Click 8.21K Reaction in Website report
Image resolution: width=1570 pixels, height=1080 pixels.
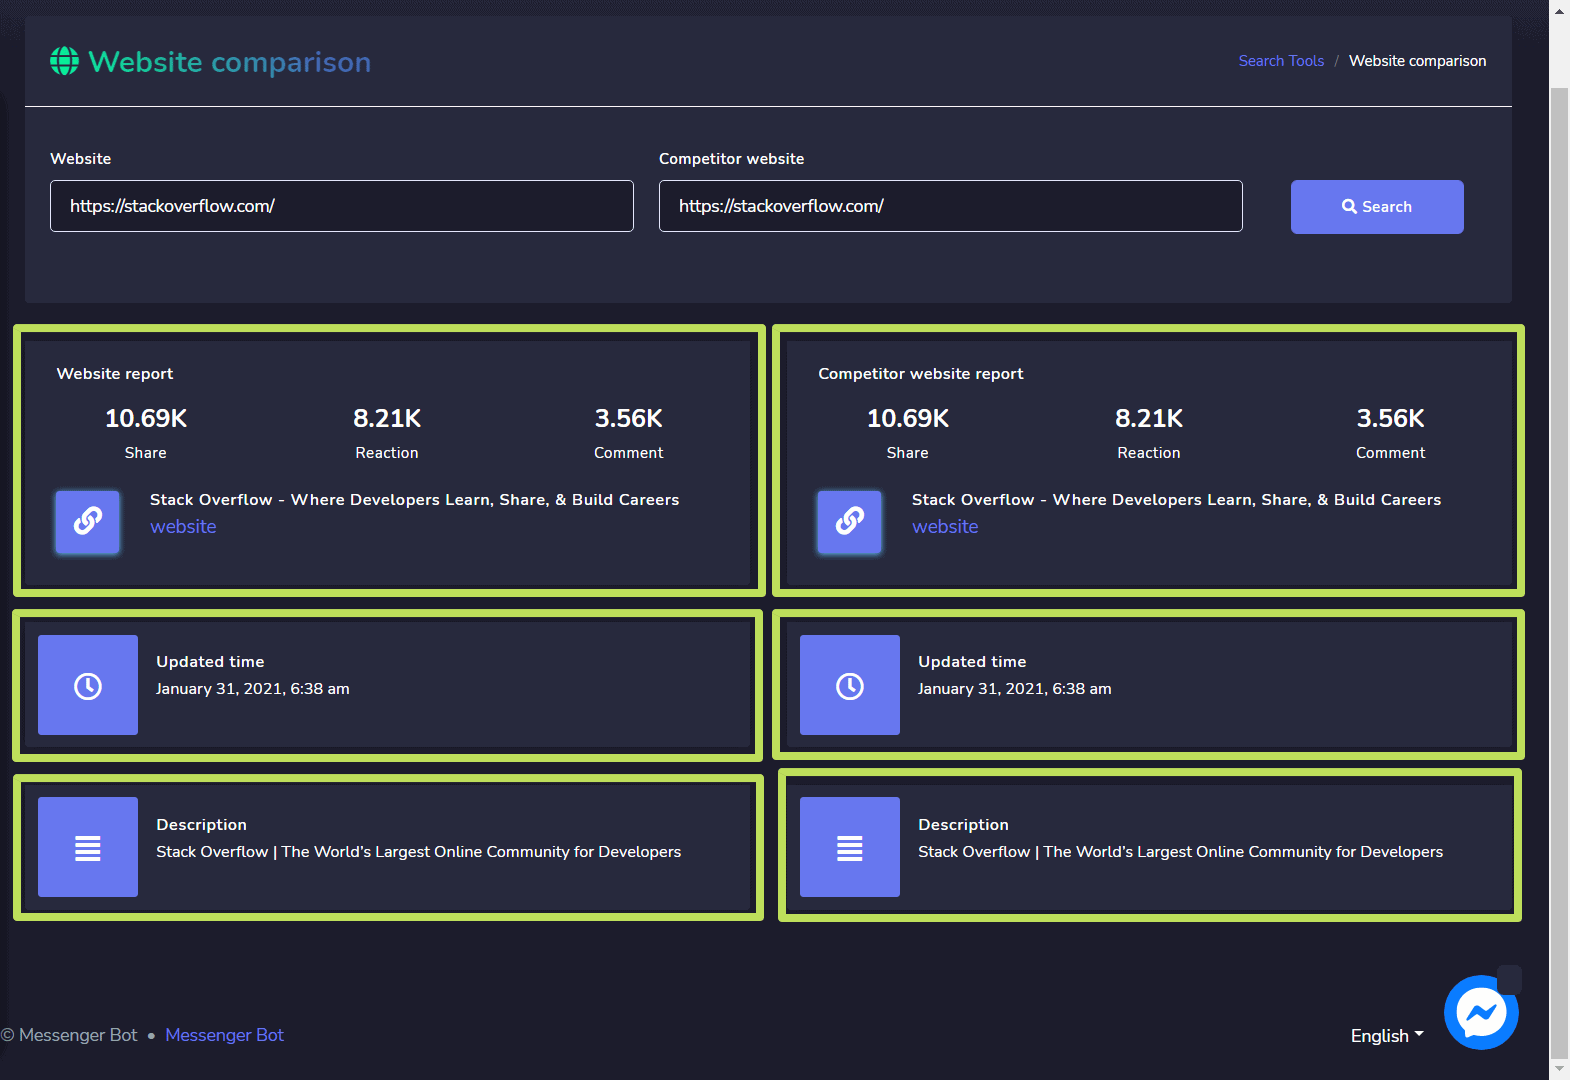tap(387, 433)
